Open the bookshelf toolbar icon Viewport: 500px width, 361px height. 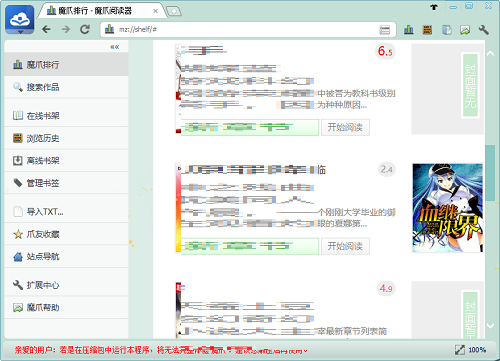coord(446,30)
